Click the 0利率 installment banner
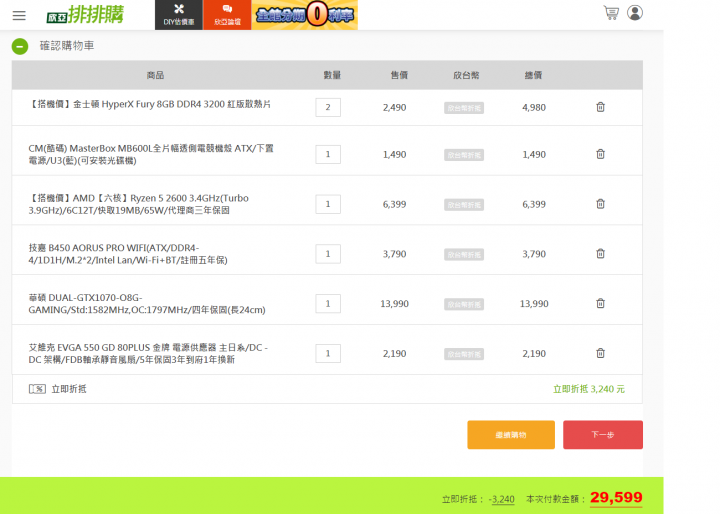 [304, 15]
